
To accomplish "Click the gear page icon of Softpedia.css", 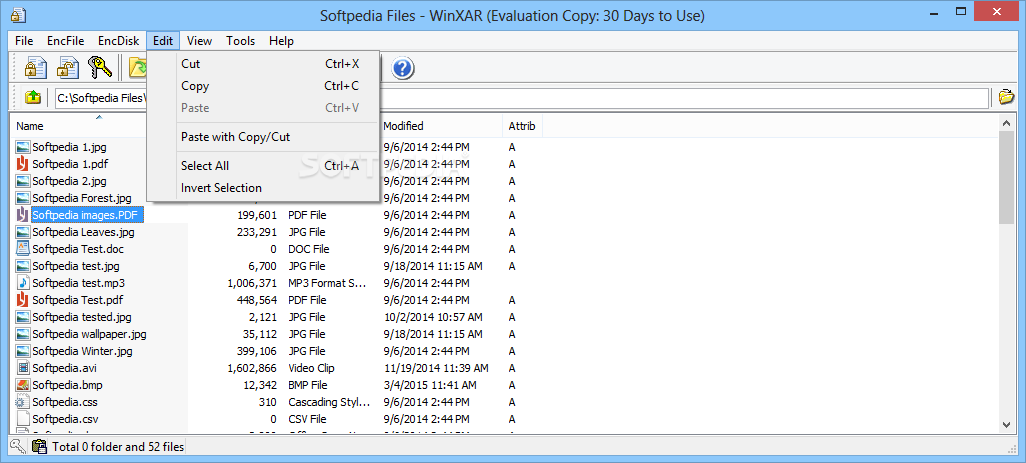I will coord(23,402).
